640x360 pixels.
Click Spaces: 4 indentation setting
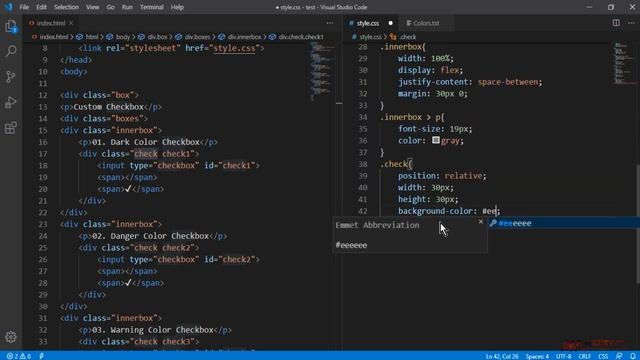[537, 356]
